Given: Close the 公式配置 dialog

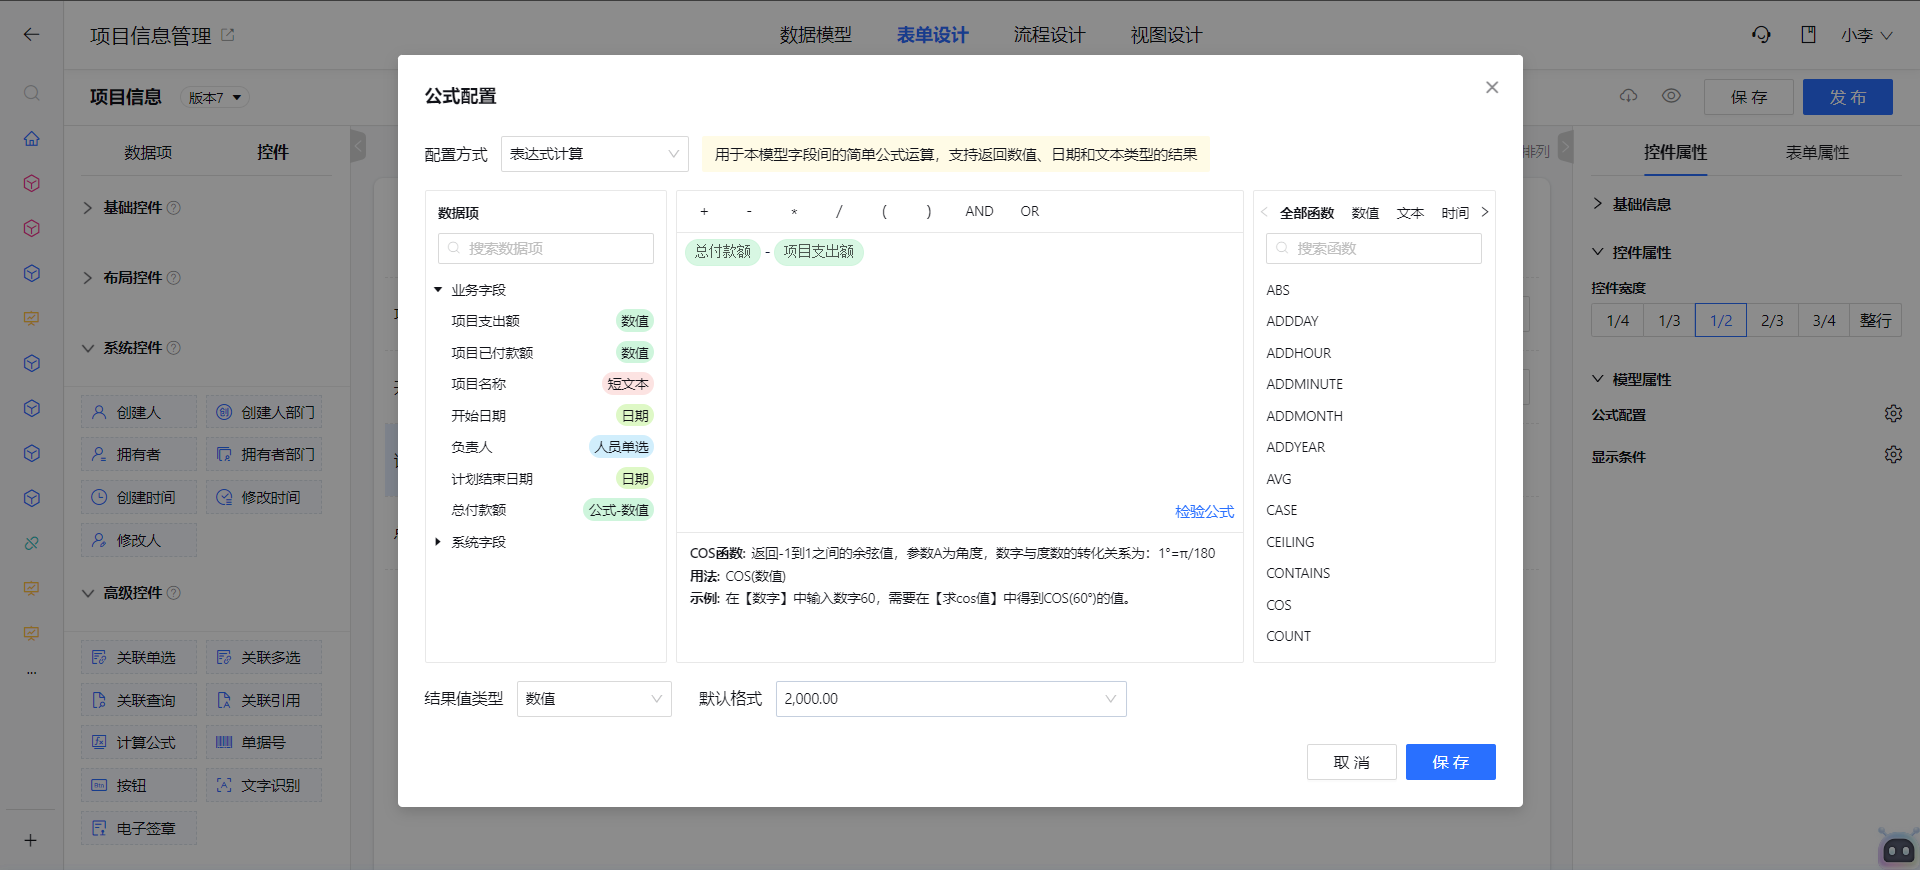Looking at the screenshot, I should (x=1491, y=88).
